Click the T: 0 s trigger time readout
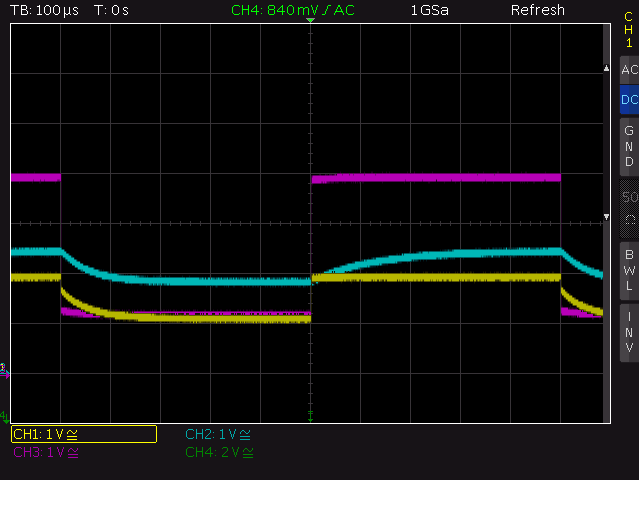This screenshot has height=520, width=640. pyautogui.click(x=111, y=10)
